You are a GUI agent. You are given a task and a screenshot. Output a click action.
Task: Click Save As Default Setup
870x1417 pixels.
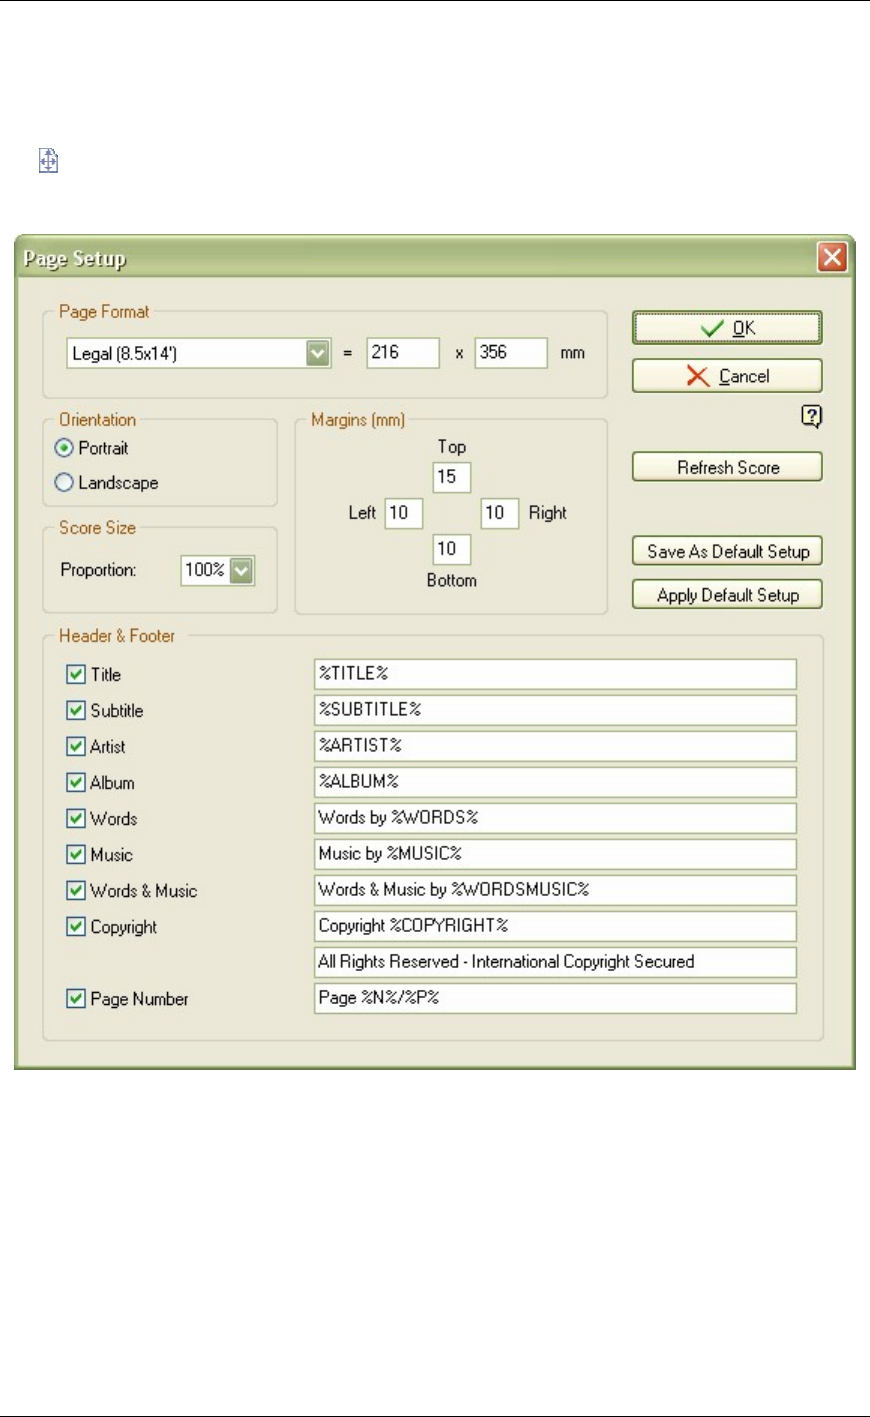click(727, 551)
